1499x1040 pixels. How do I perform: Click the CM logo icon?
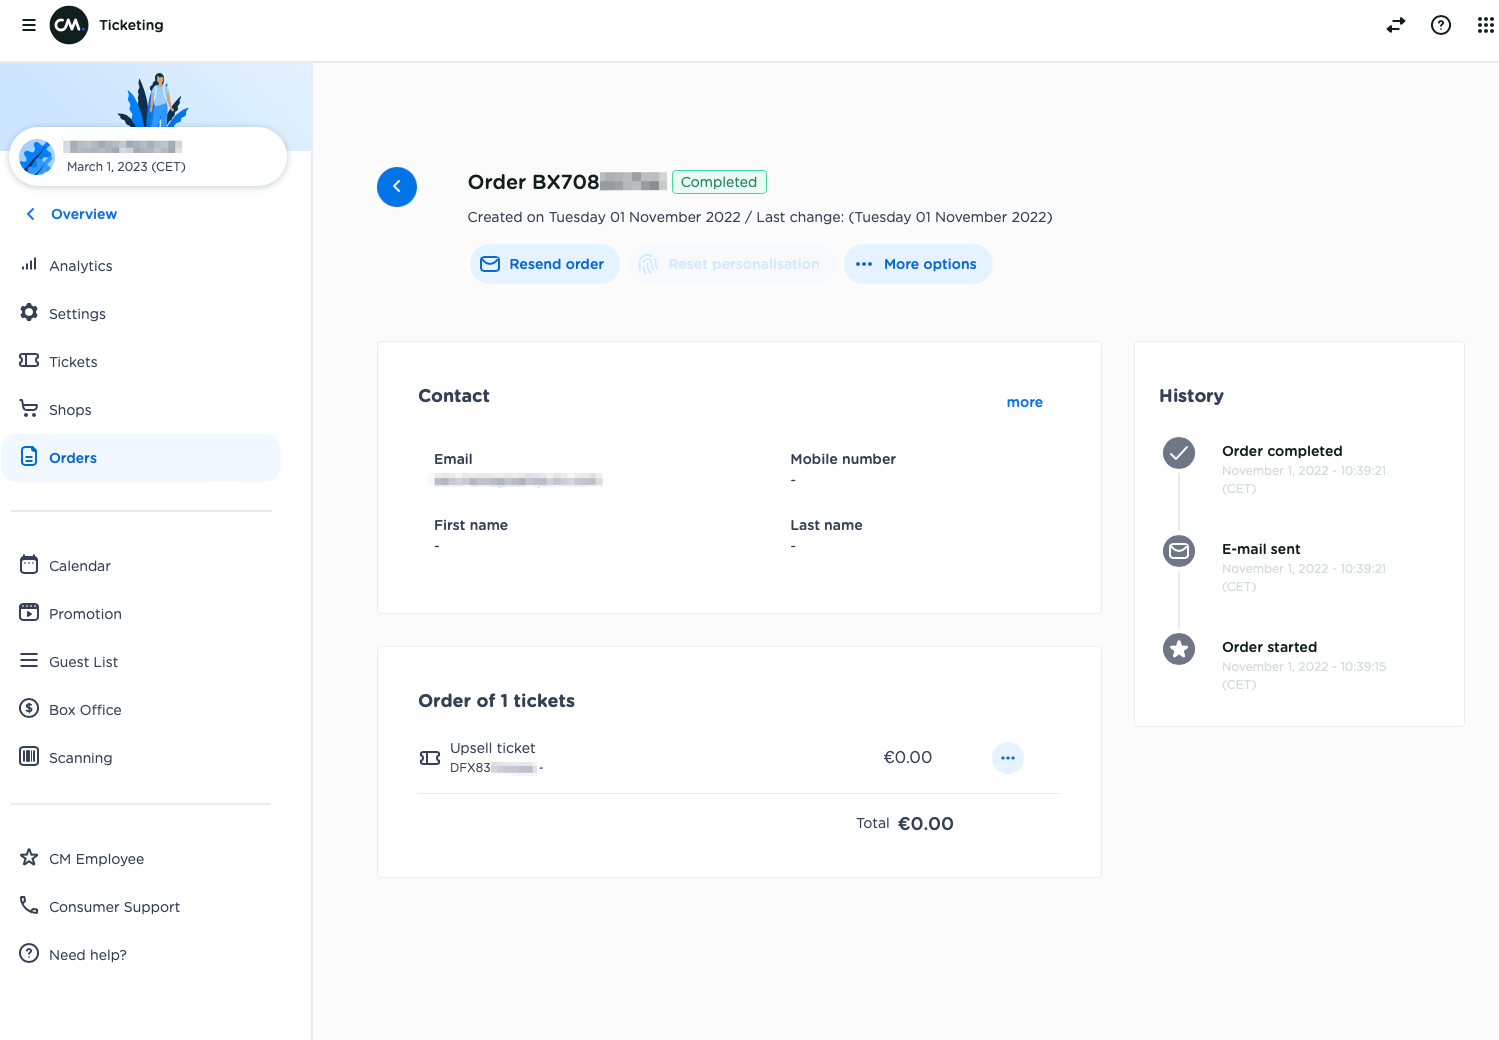click(69, 25)
